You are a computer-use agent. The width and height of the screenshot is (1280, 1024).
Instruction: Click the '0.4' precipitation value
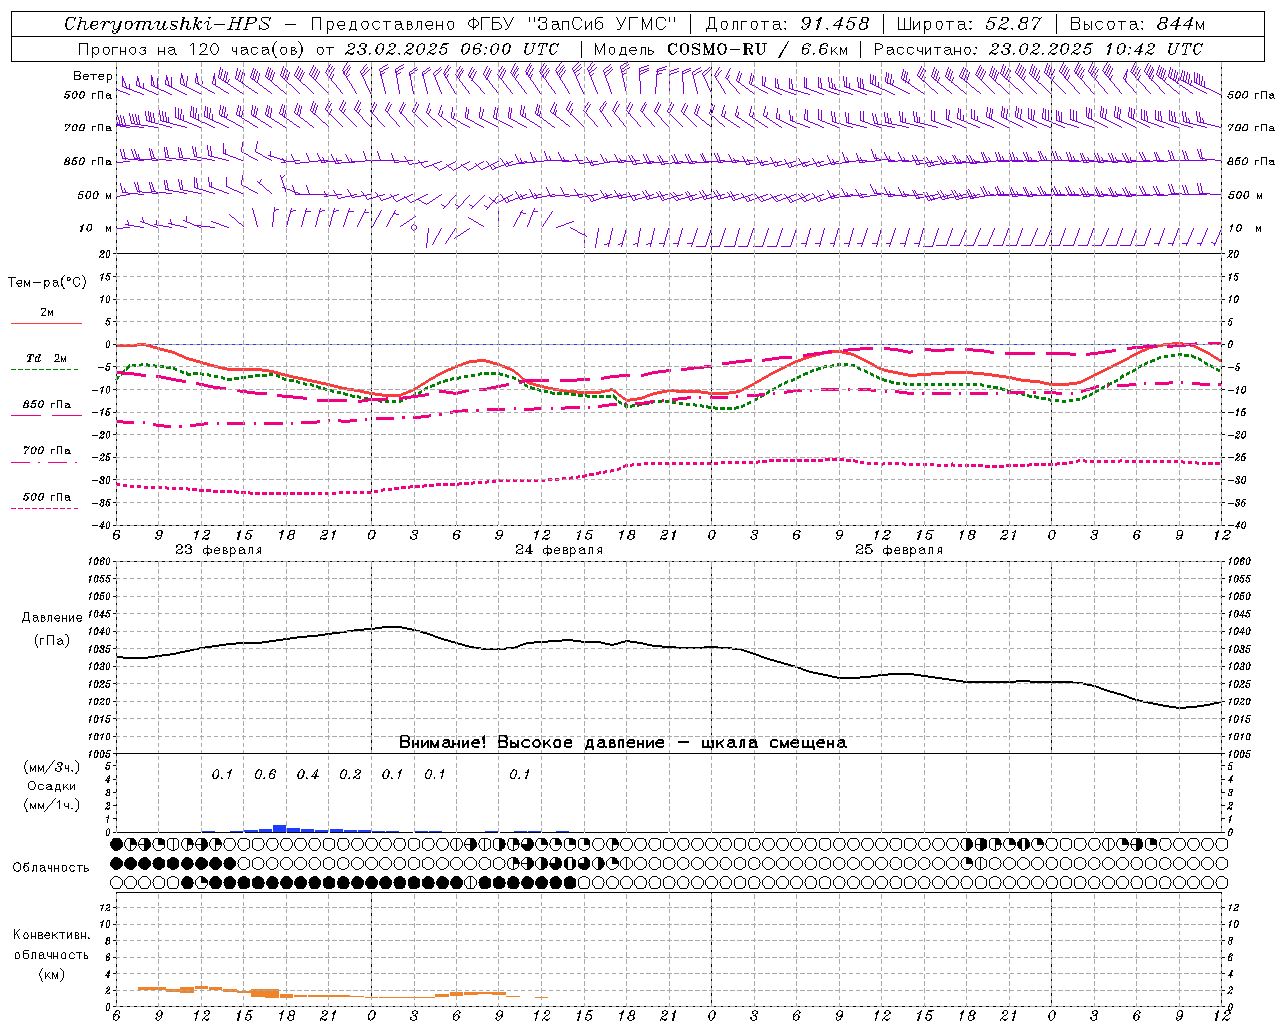pyautogui.click(x=308, y=775)
